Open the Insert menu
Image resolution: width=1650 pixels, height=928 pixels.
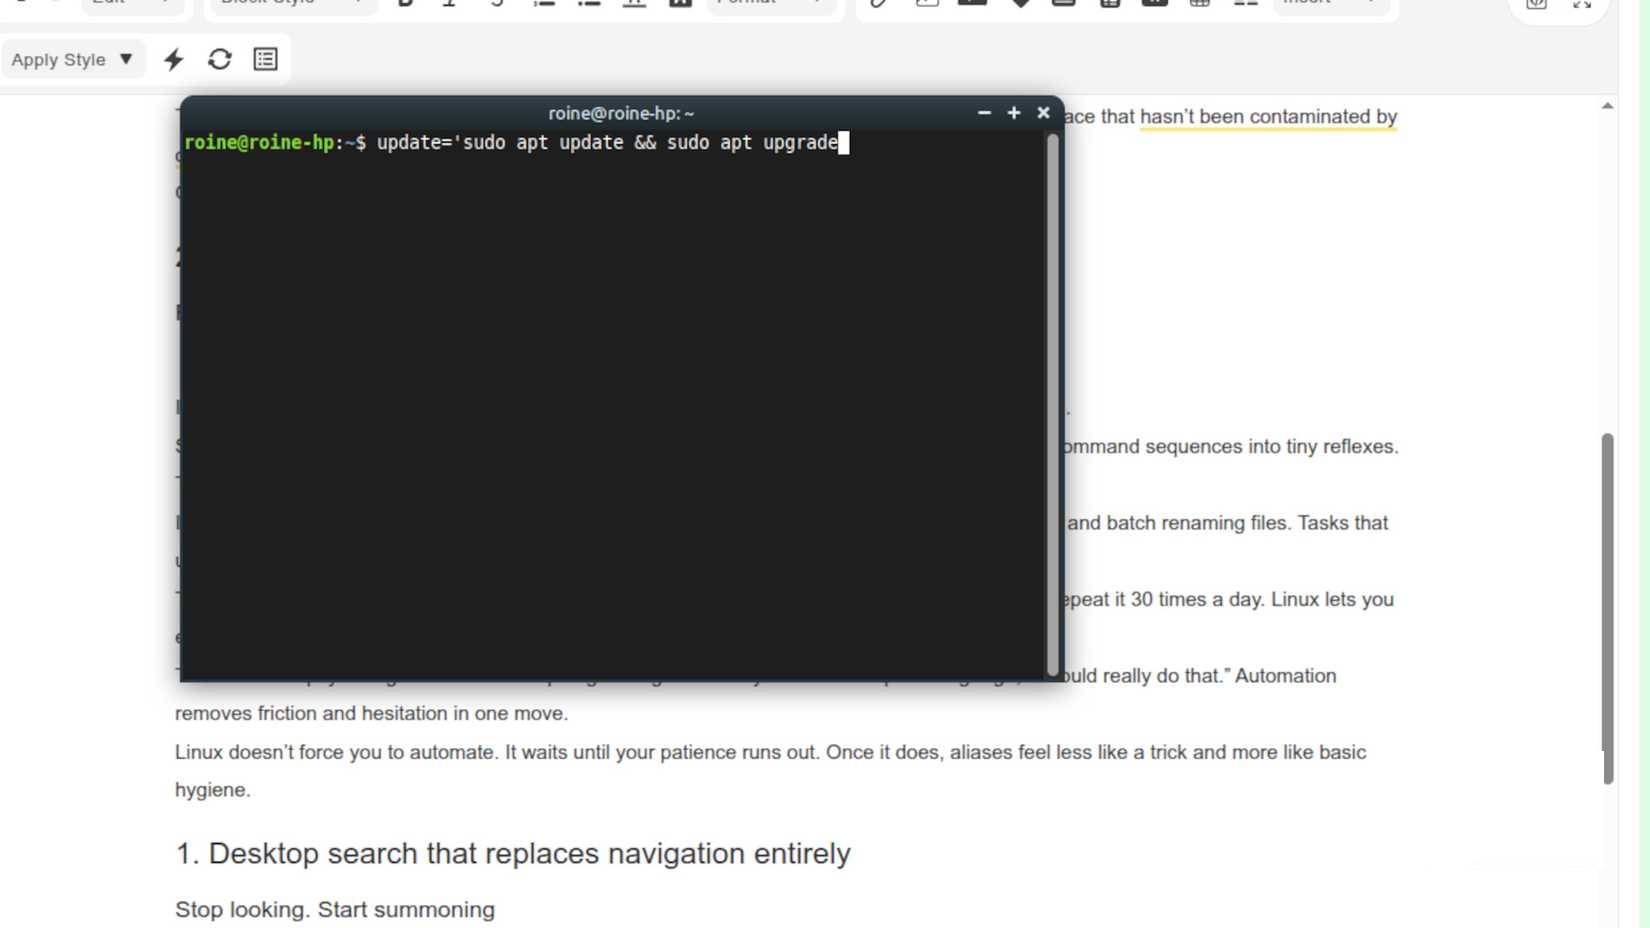(1330, 2)
